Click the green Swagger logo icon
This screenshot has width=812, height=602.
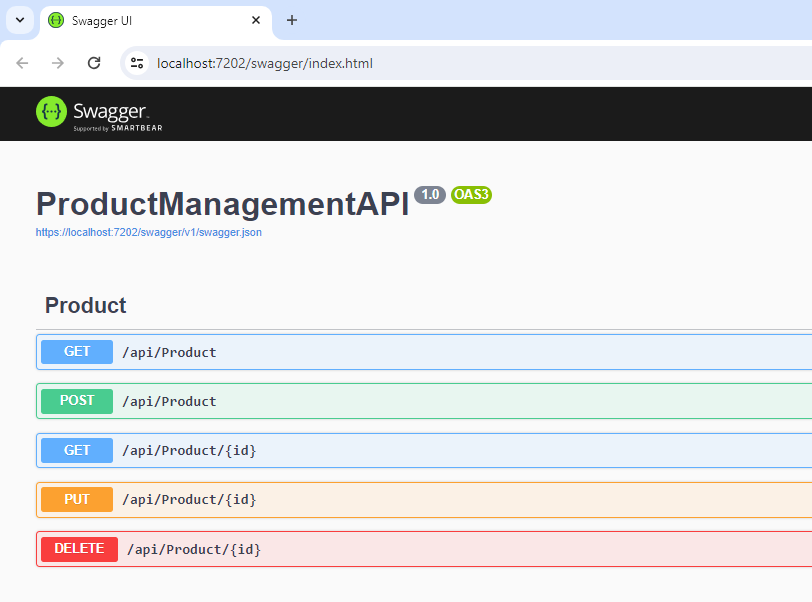pos(51,111)
